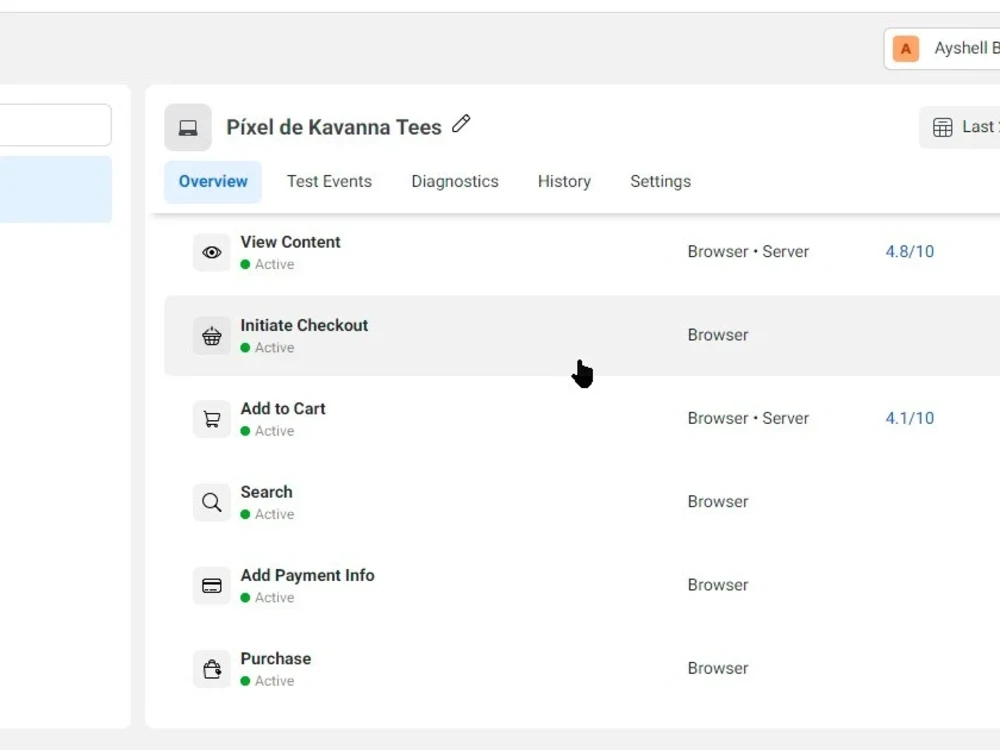Viewport: 1000px width, 750px height.
Task: Click the pencil to rename the pixel
Action: point(461,122)
